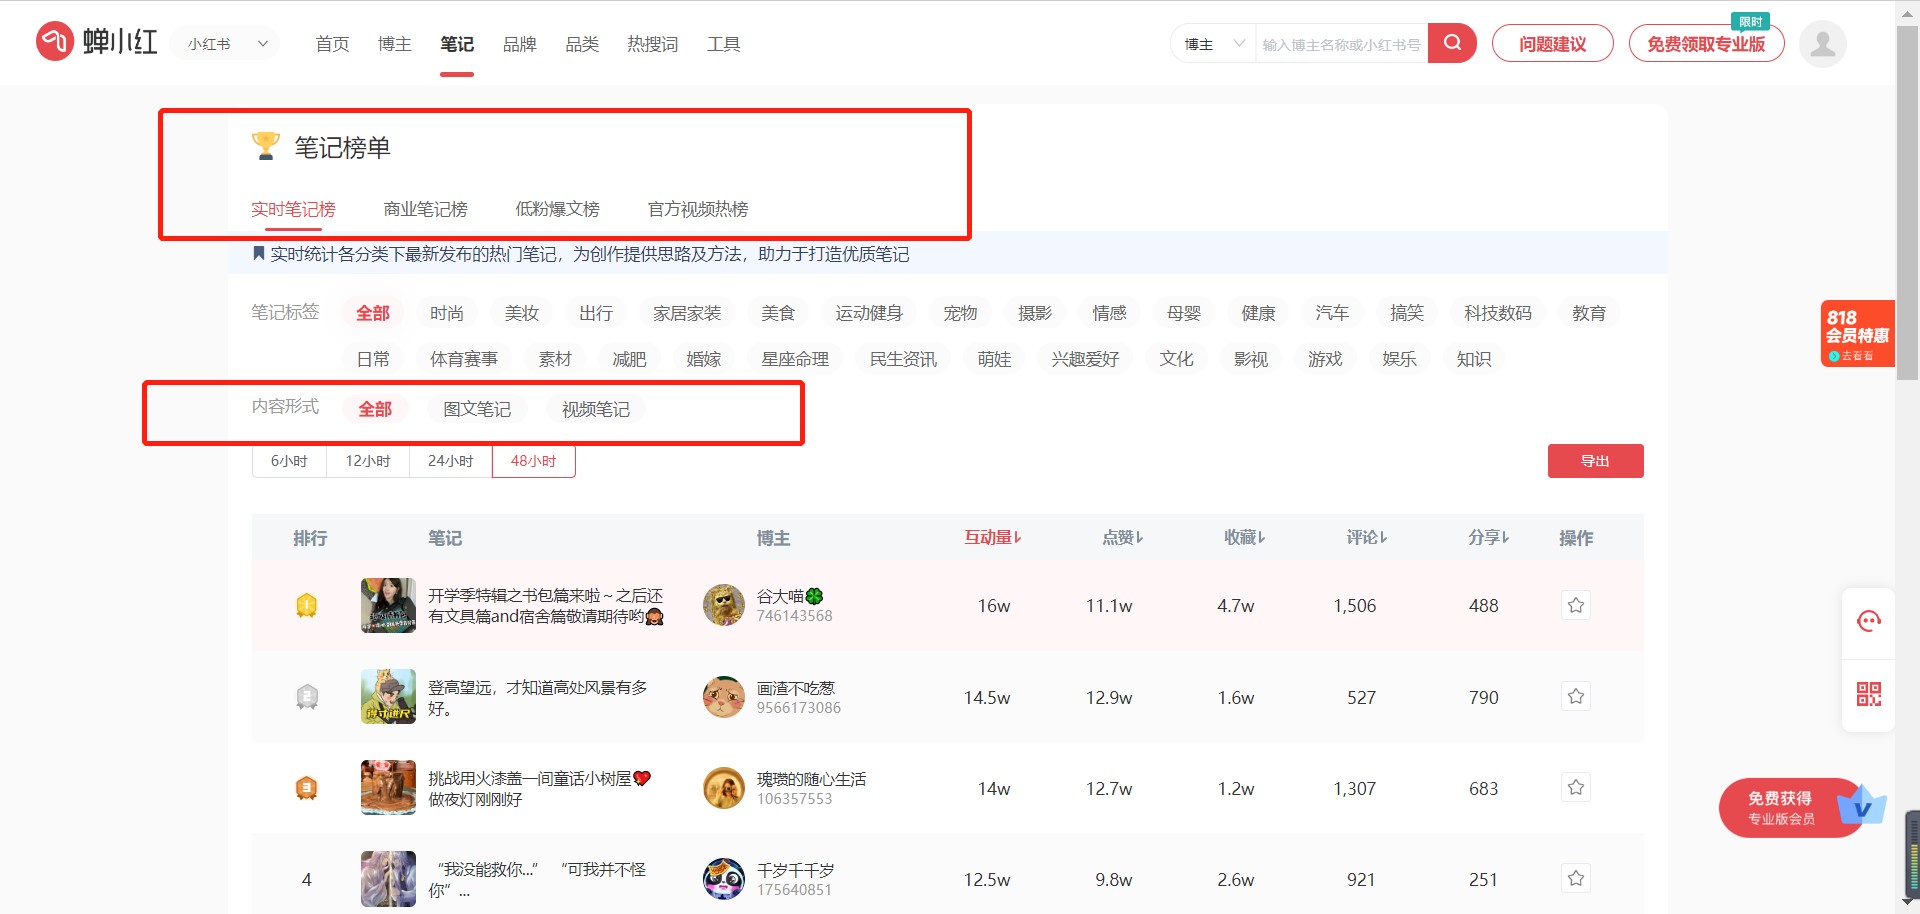Open the user avatar profile icon
Viewport: 1920px width, 914px height.
pyautogui.click(x=1822, y=43)
